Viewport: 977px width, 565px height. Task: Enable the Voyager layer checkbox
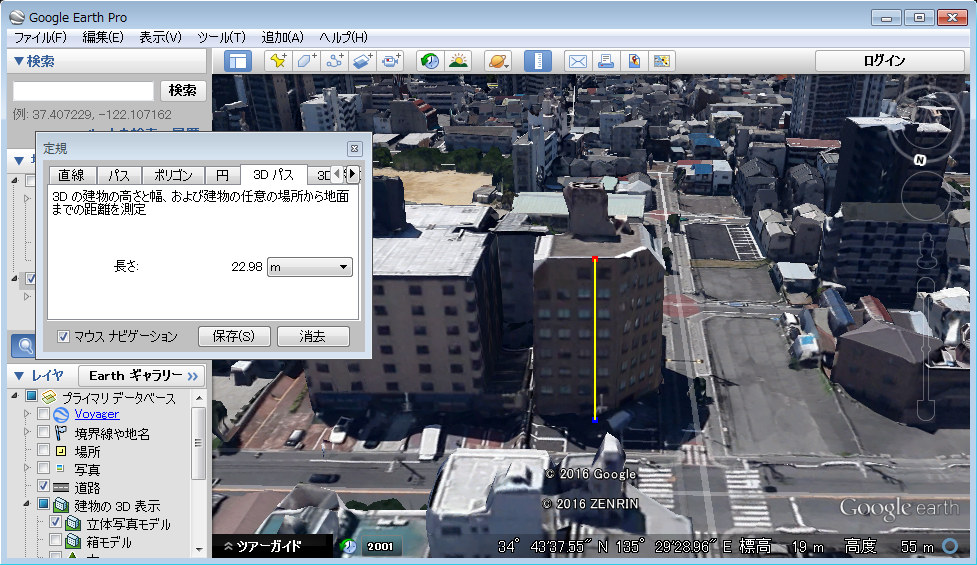click(x=43, y=414)
